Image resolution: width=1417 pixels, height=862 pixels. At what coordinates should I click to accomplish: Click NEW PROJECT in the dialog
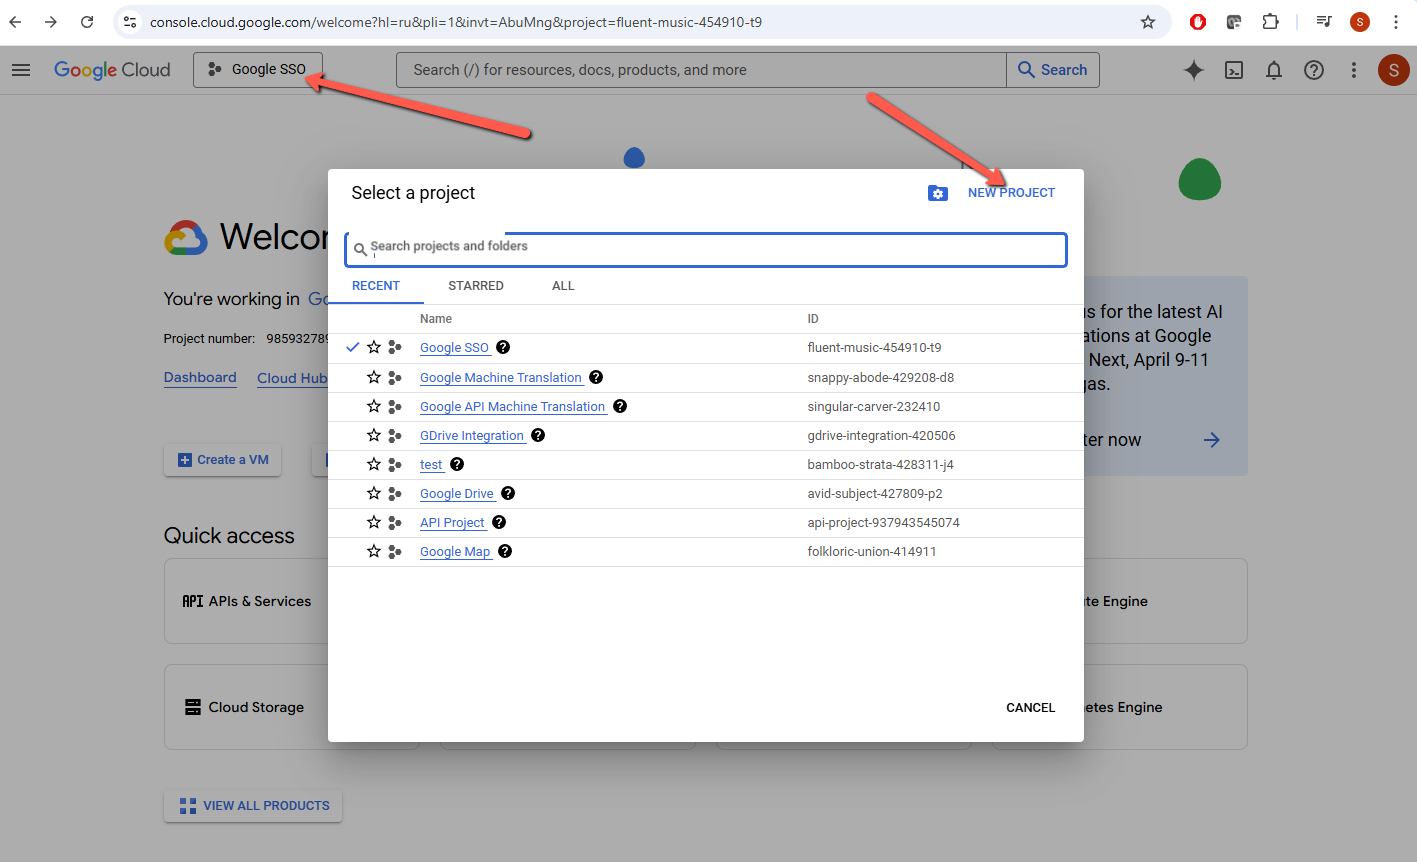click(x=1011, y=193)
